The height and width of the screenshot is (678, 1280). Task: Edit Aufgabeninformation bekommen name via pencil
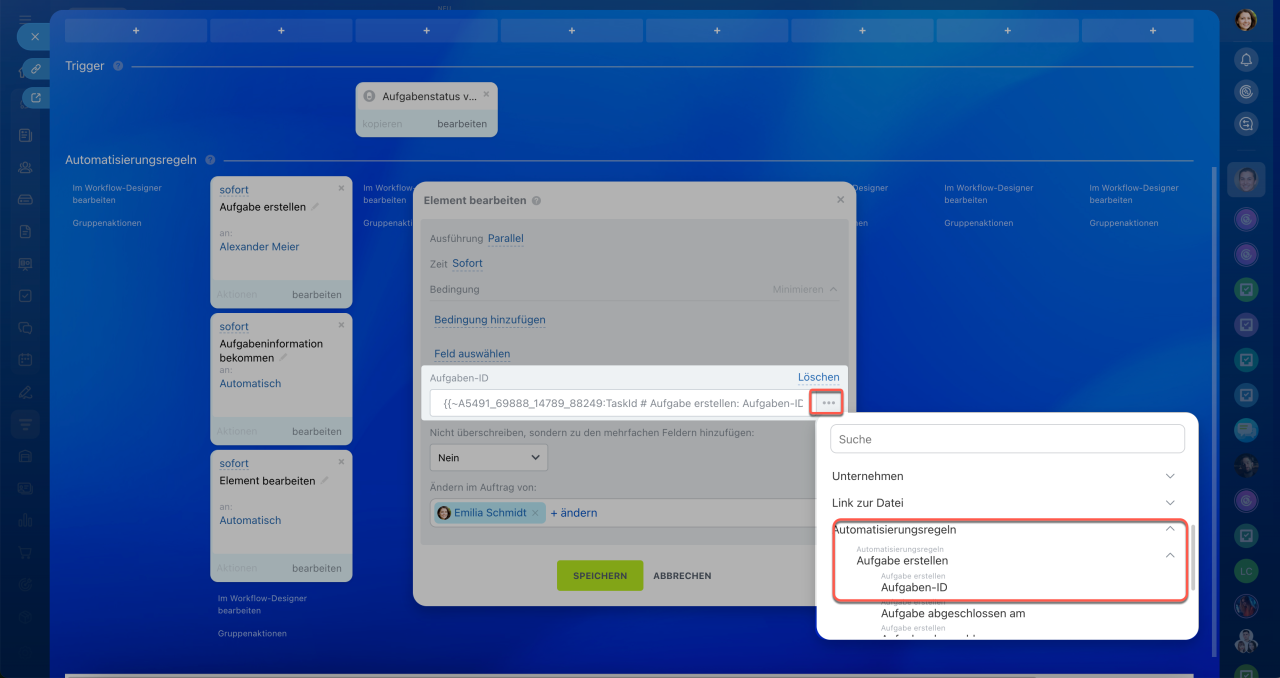283,357
